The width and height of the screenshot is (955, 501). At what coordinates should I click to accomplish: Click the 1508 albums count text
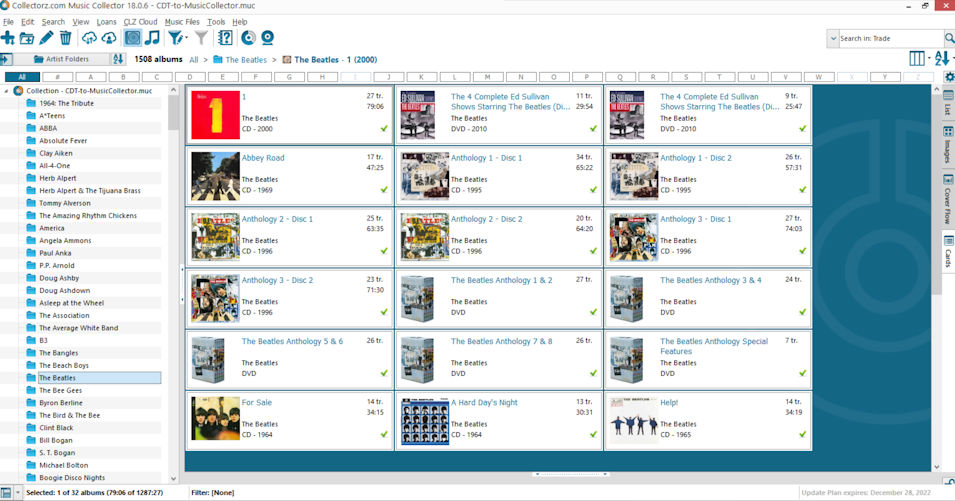click(x=158, y=59)
